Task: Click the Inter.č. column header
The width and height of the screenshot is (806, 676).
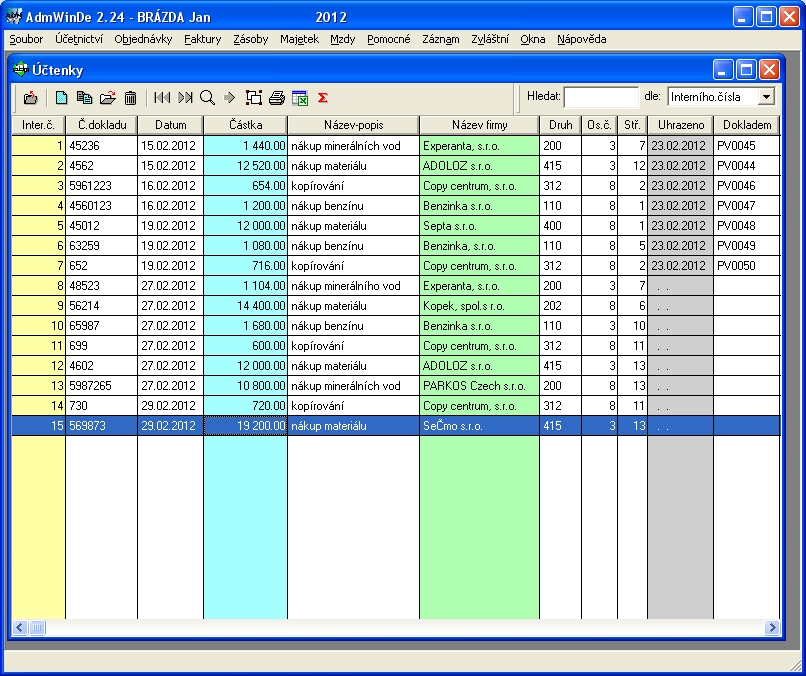Action: pyautogui.click(x=39, y=125)
